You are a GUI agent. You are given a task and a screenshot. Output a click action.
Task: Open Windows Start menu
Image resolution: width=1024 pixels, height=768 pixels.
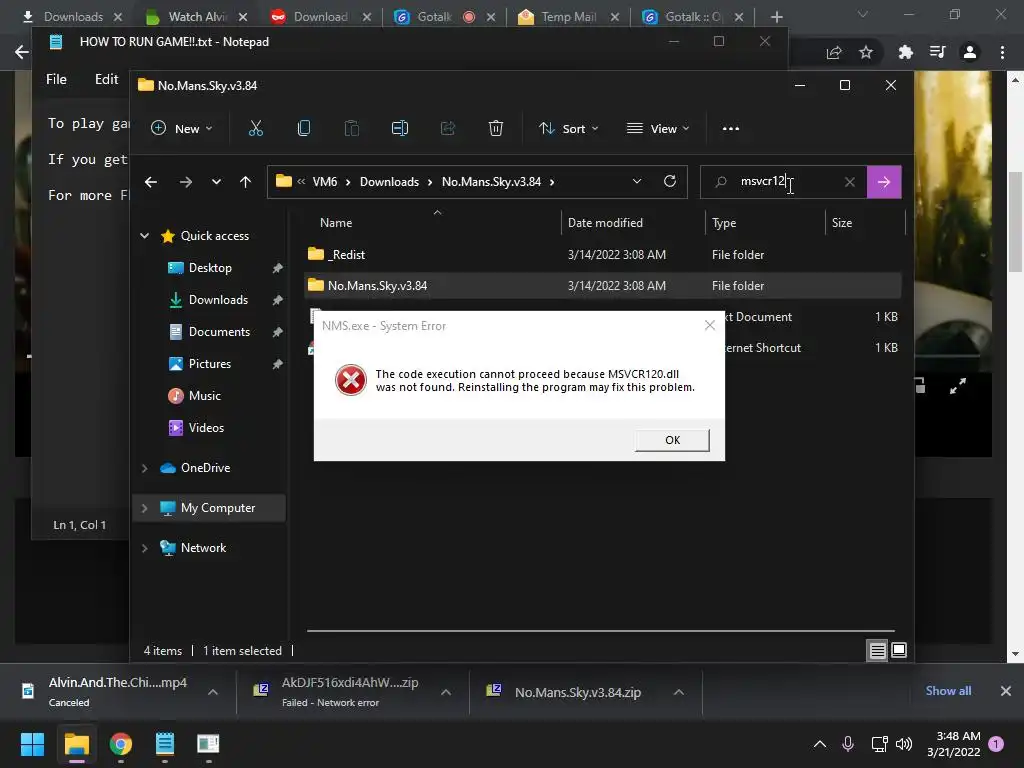point(32,744)
